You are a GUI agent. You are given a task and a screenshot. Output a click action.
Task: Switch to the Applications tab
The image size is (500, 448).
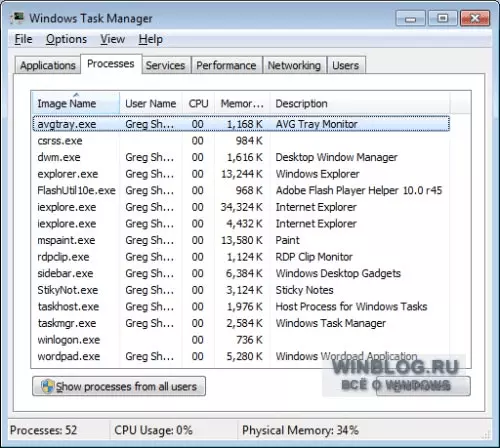pos(48,65)
